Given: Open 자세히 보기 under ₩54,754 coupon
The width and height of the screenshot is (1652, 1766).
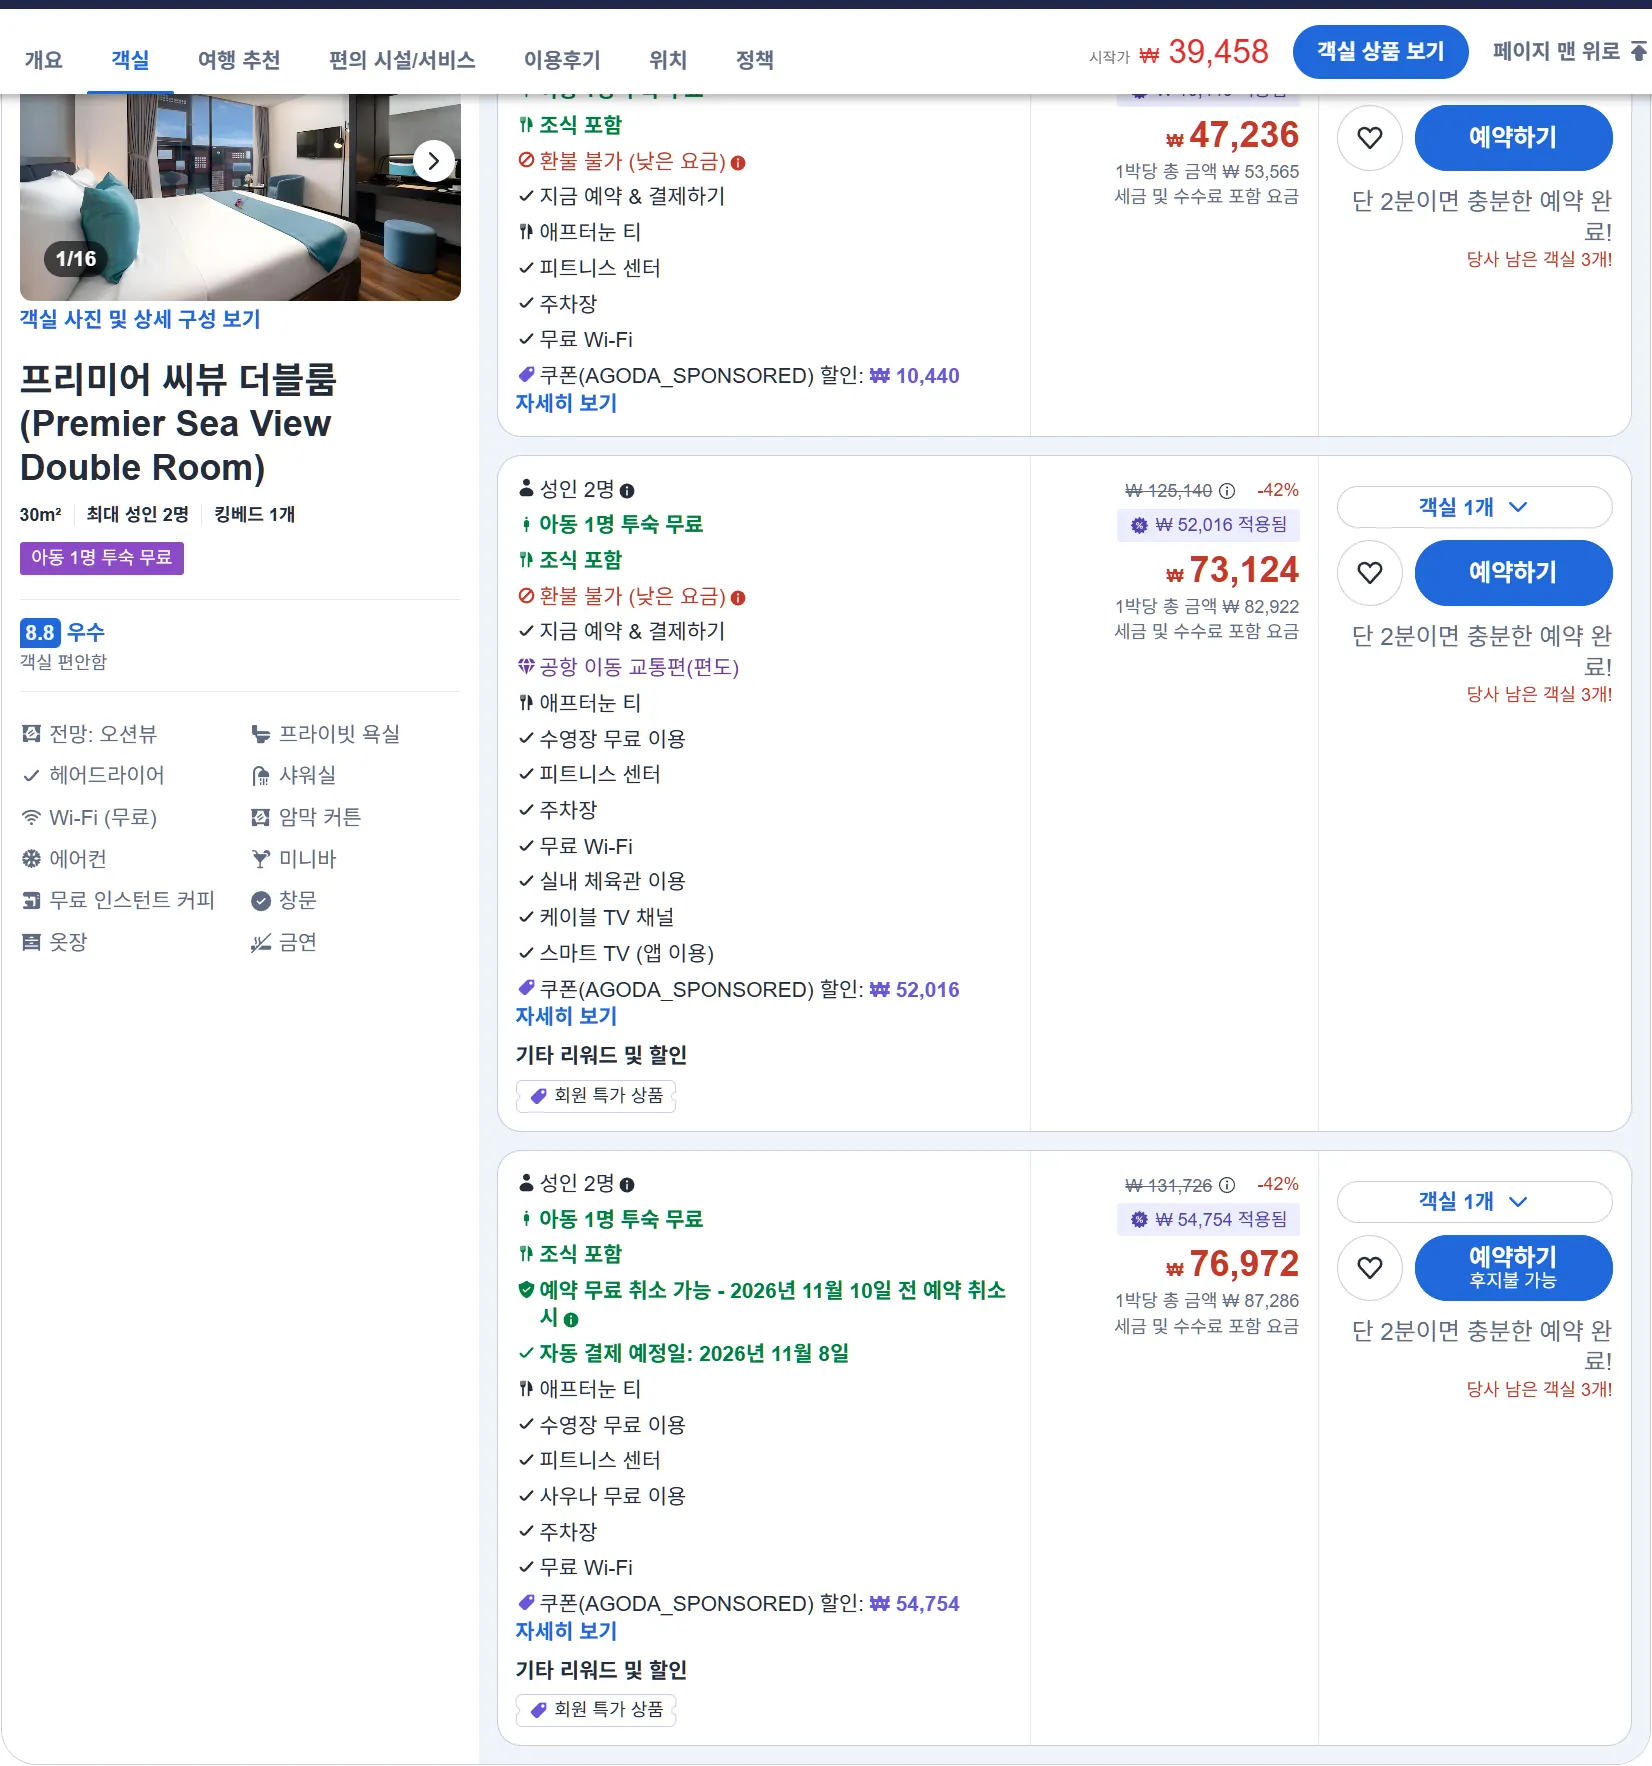Looking at the screenshot, I should point(566,1631).
